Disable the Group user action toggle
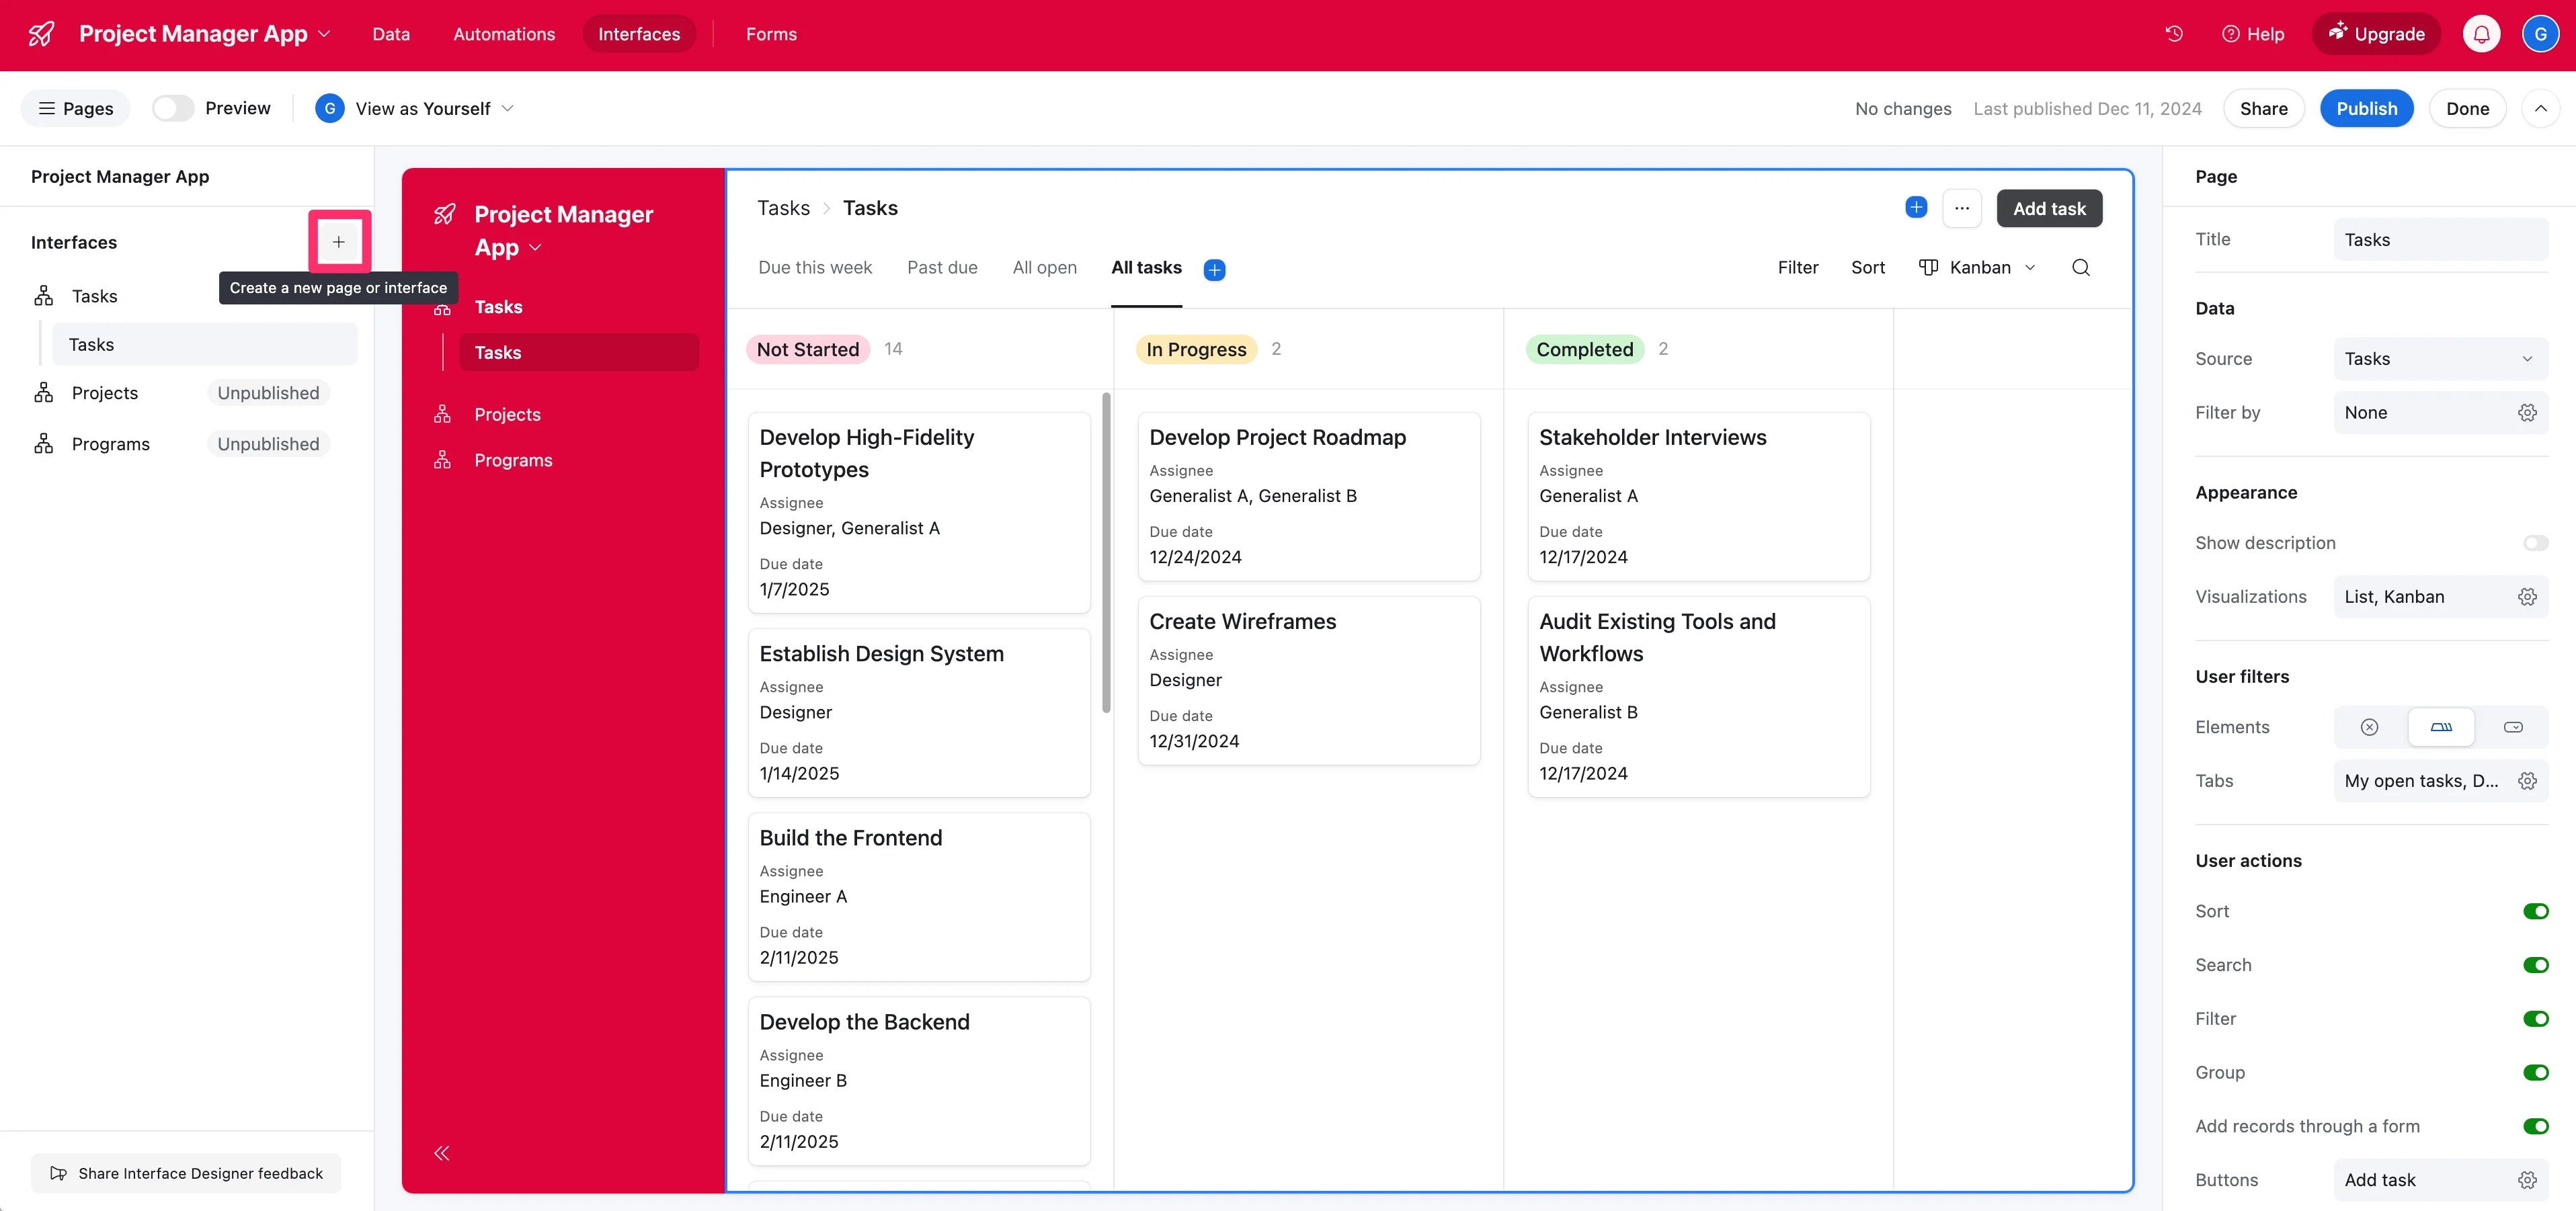2576x1211 pixels. [x=2535, y=1073]
